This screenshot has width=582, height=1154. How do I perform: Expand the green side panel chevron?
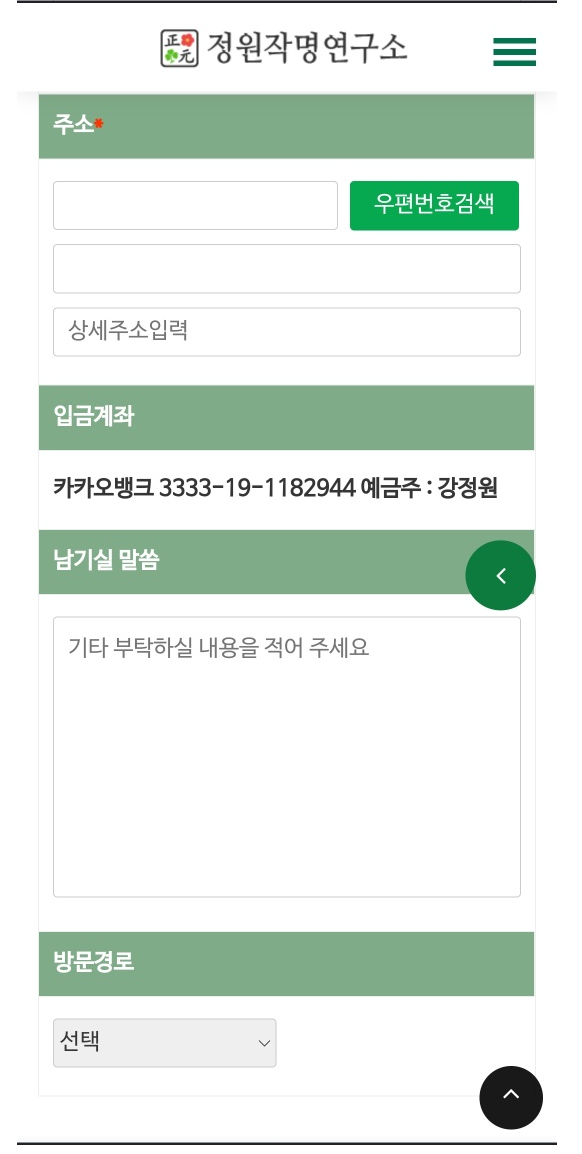(x=500, y=576)
